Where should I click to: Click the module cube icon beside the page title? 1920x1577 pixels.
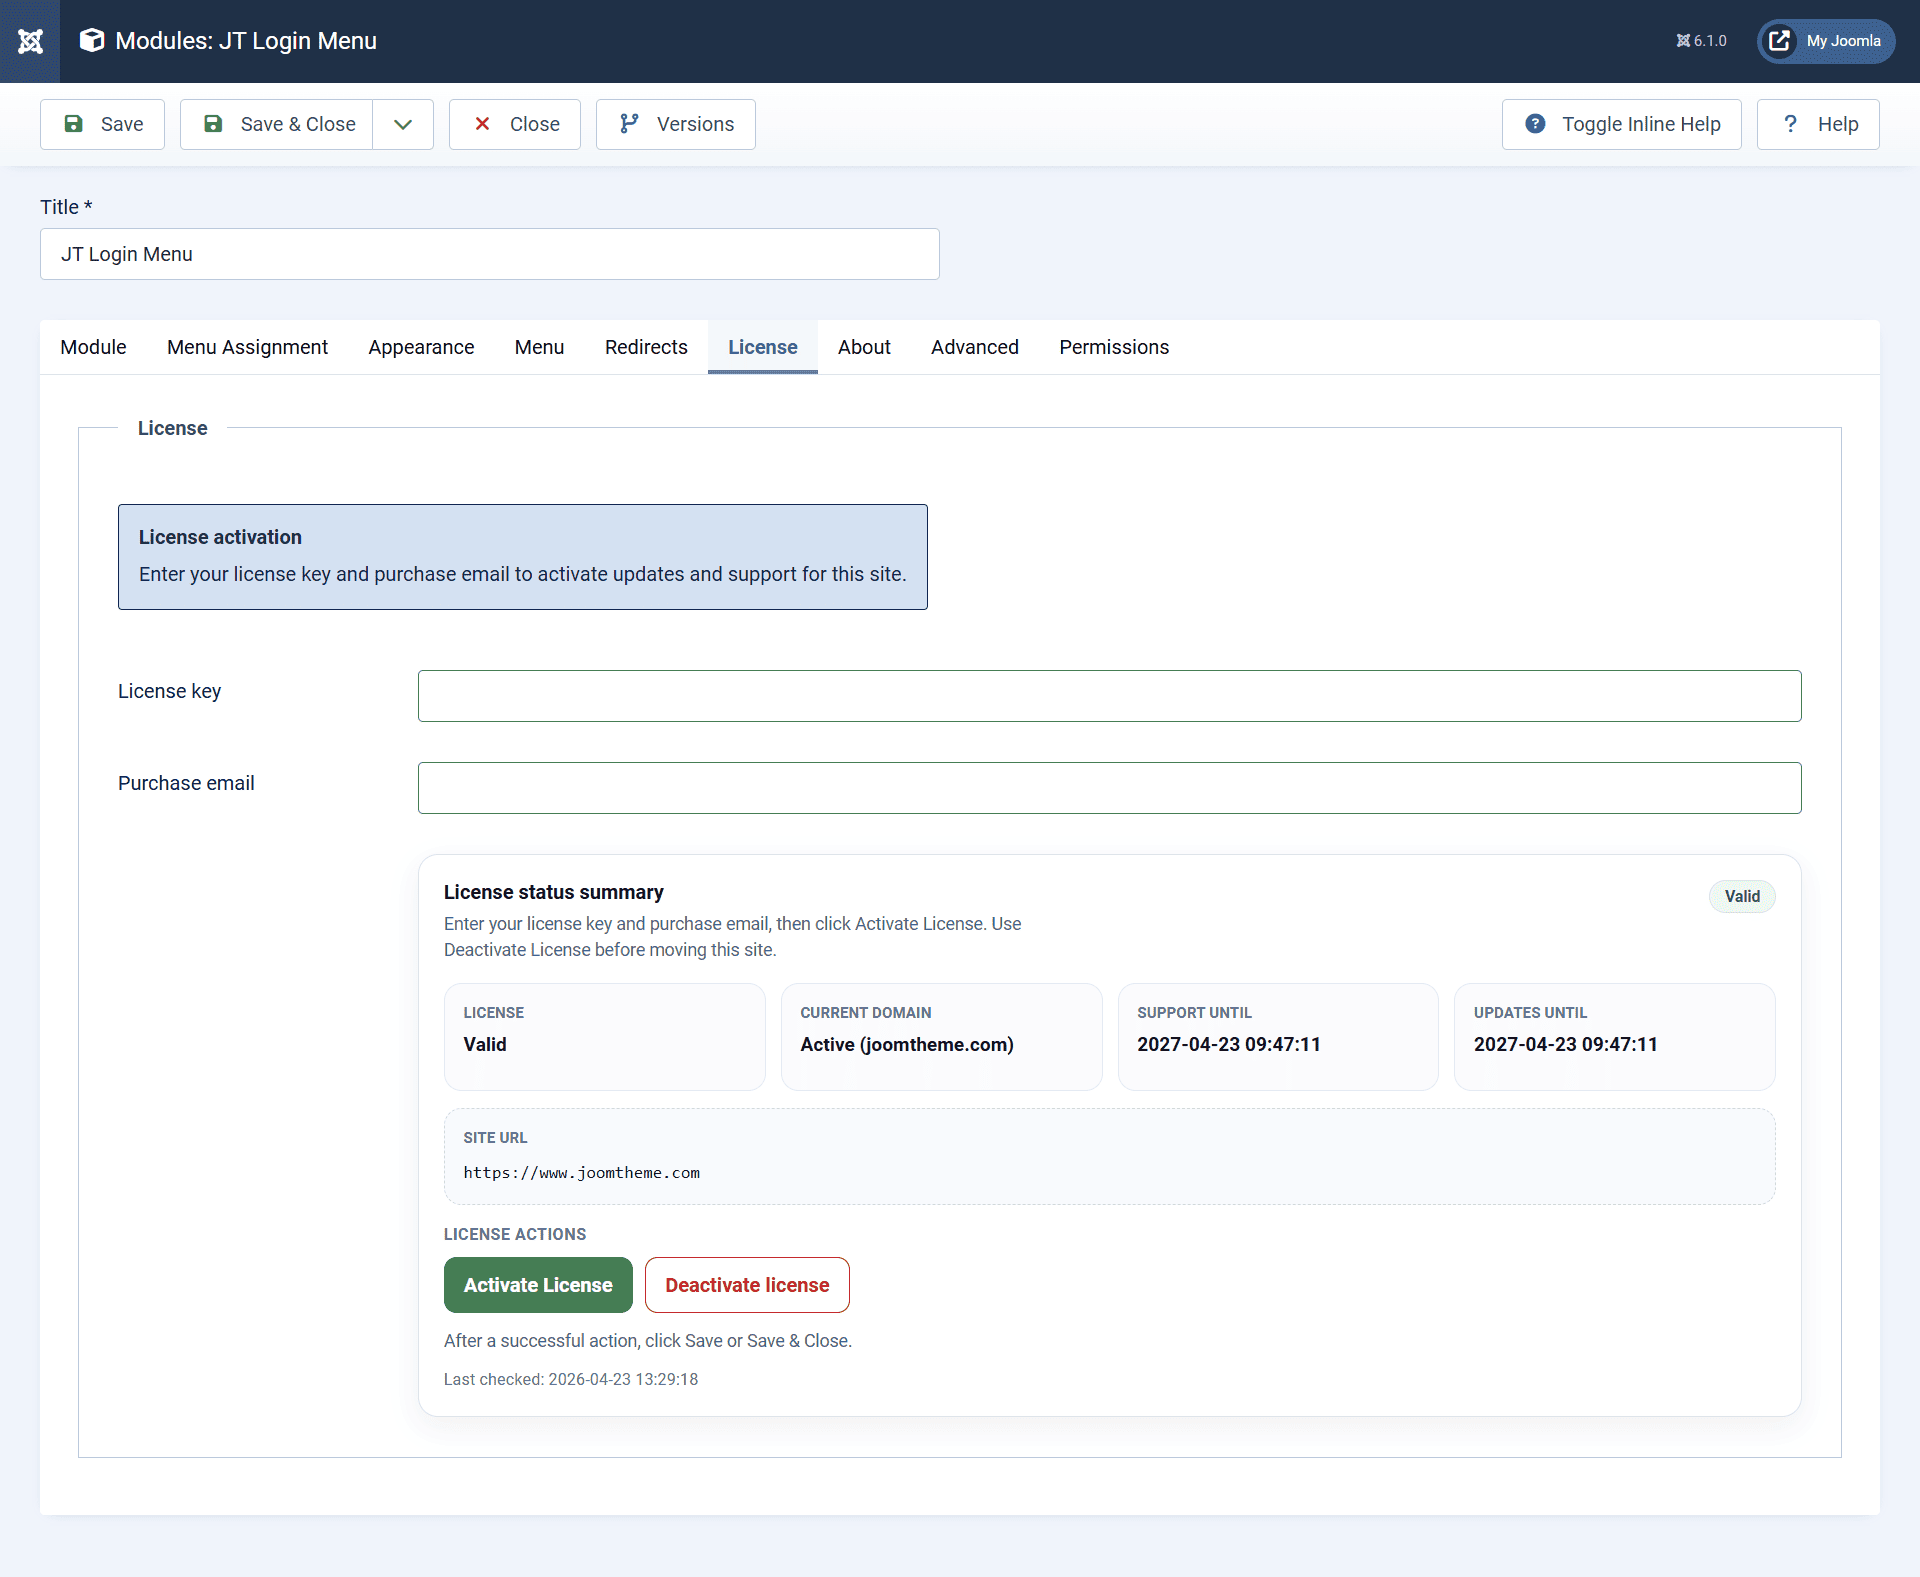[91, 41]
